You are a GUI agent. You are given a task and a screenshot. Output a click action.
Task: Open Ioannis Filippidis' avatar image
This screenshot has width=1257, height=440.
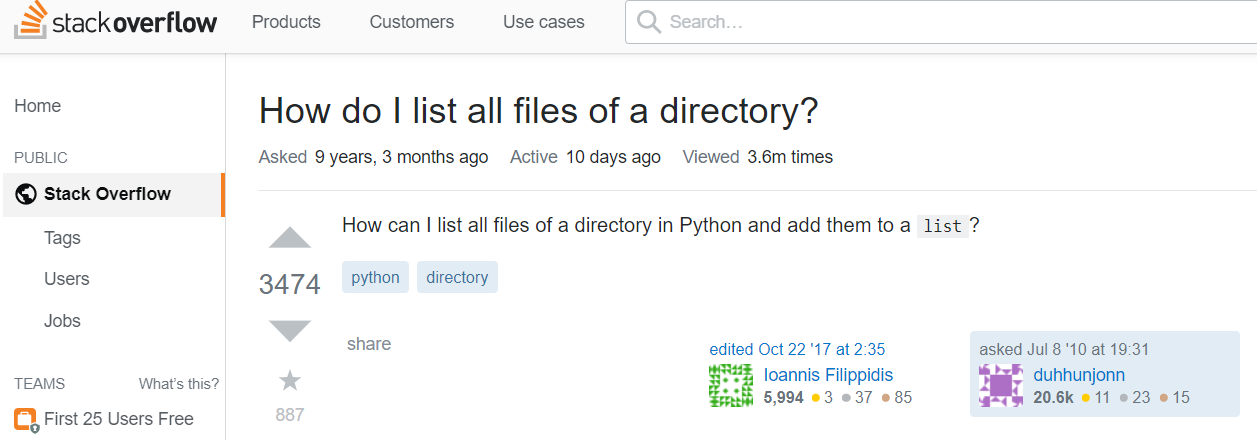pos(731,386)
